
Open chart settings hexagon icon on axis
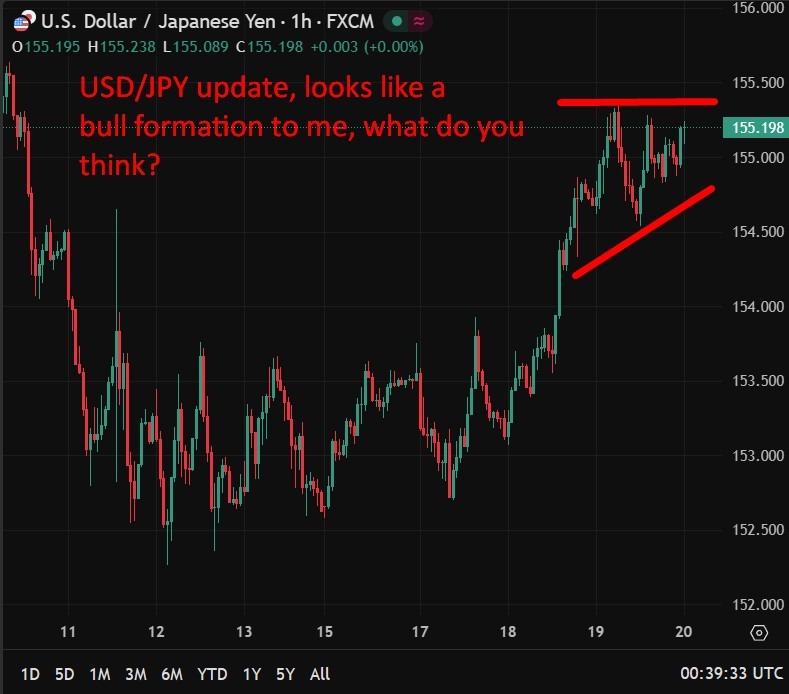pos(758,632)
